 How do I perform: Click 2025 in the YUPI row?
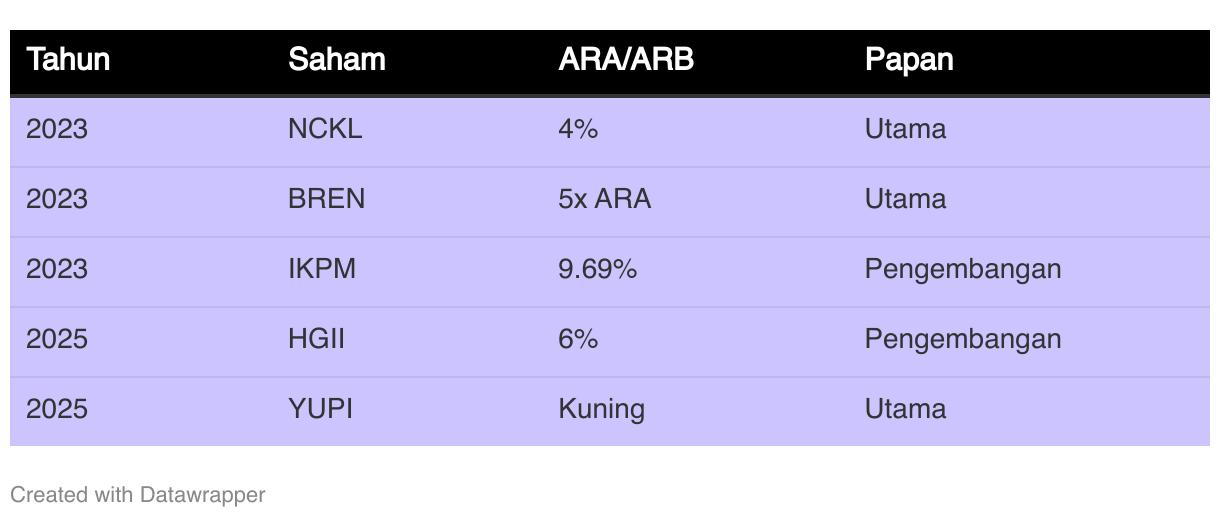click(57, 410)
